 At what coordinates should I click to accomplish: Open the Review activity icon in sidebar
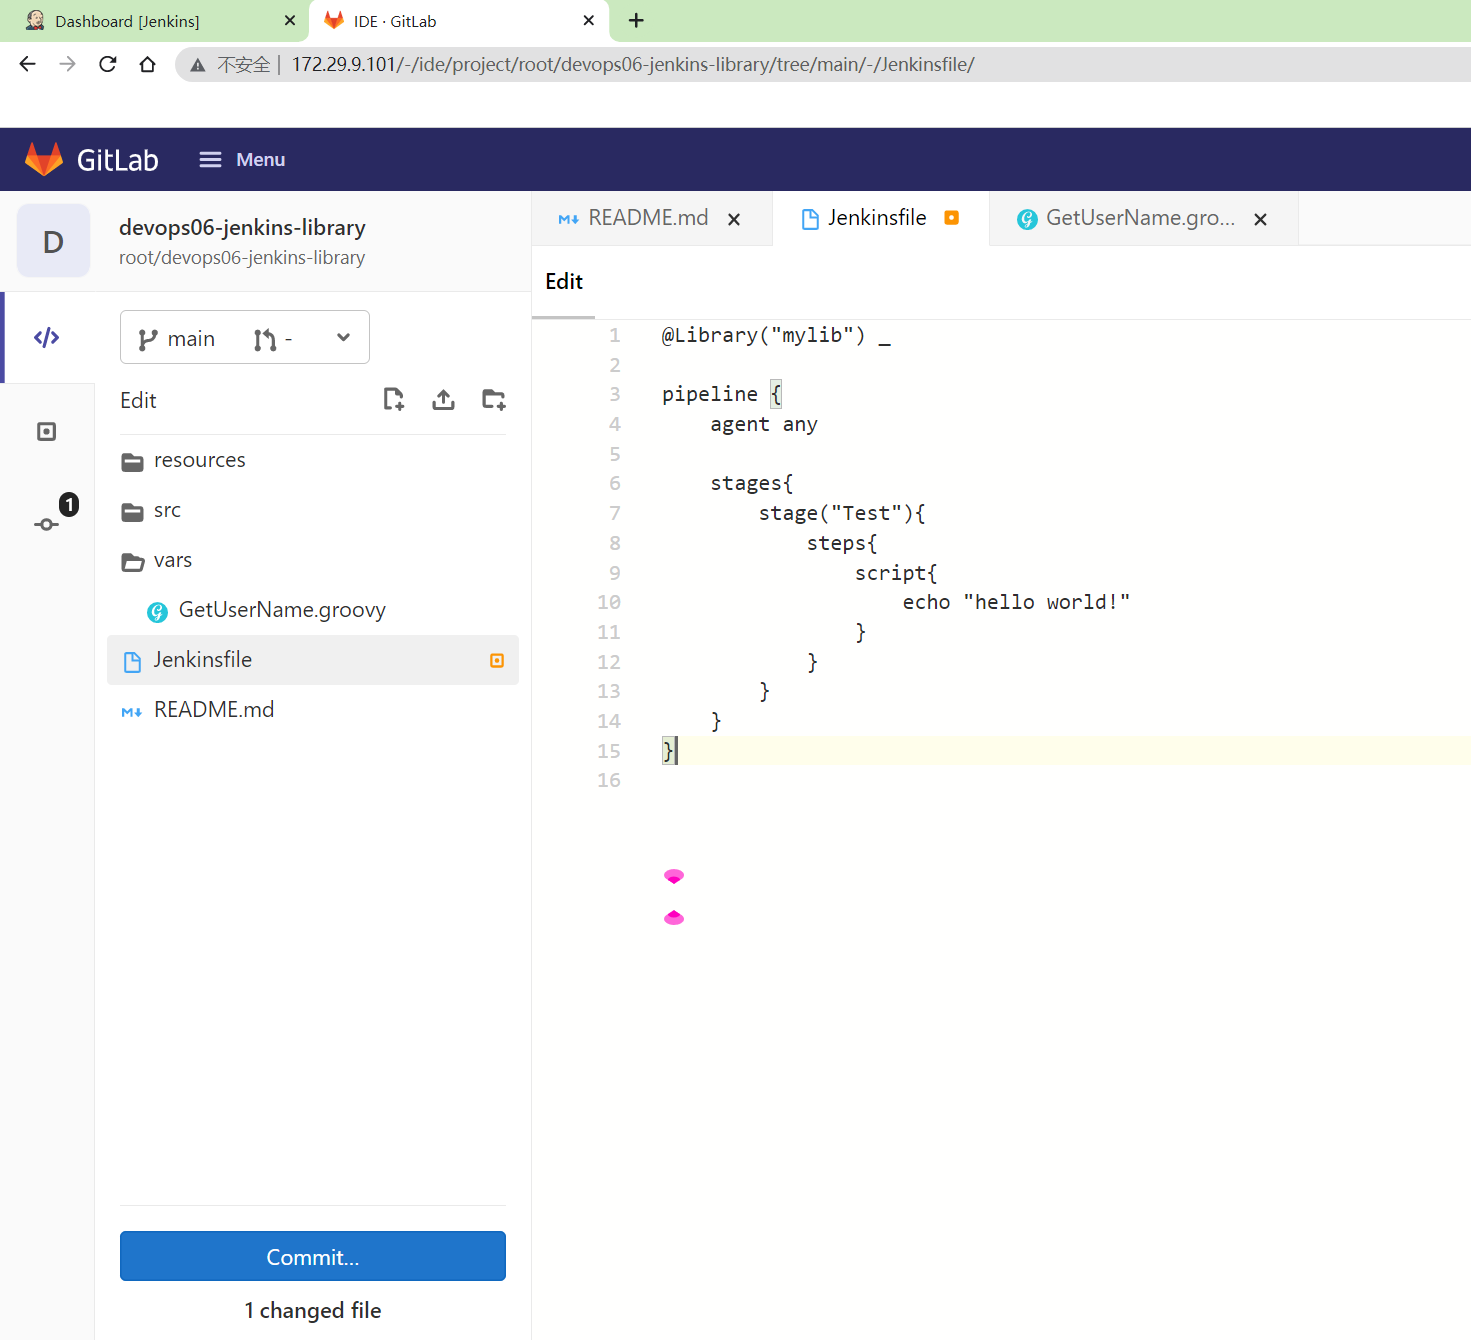(x=47, y=432)
